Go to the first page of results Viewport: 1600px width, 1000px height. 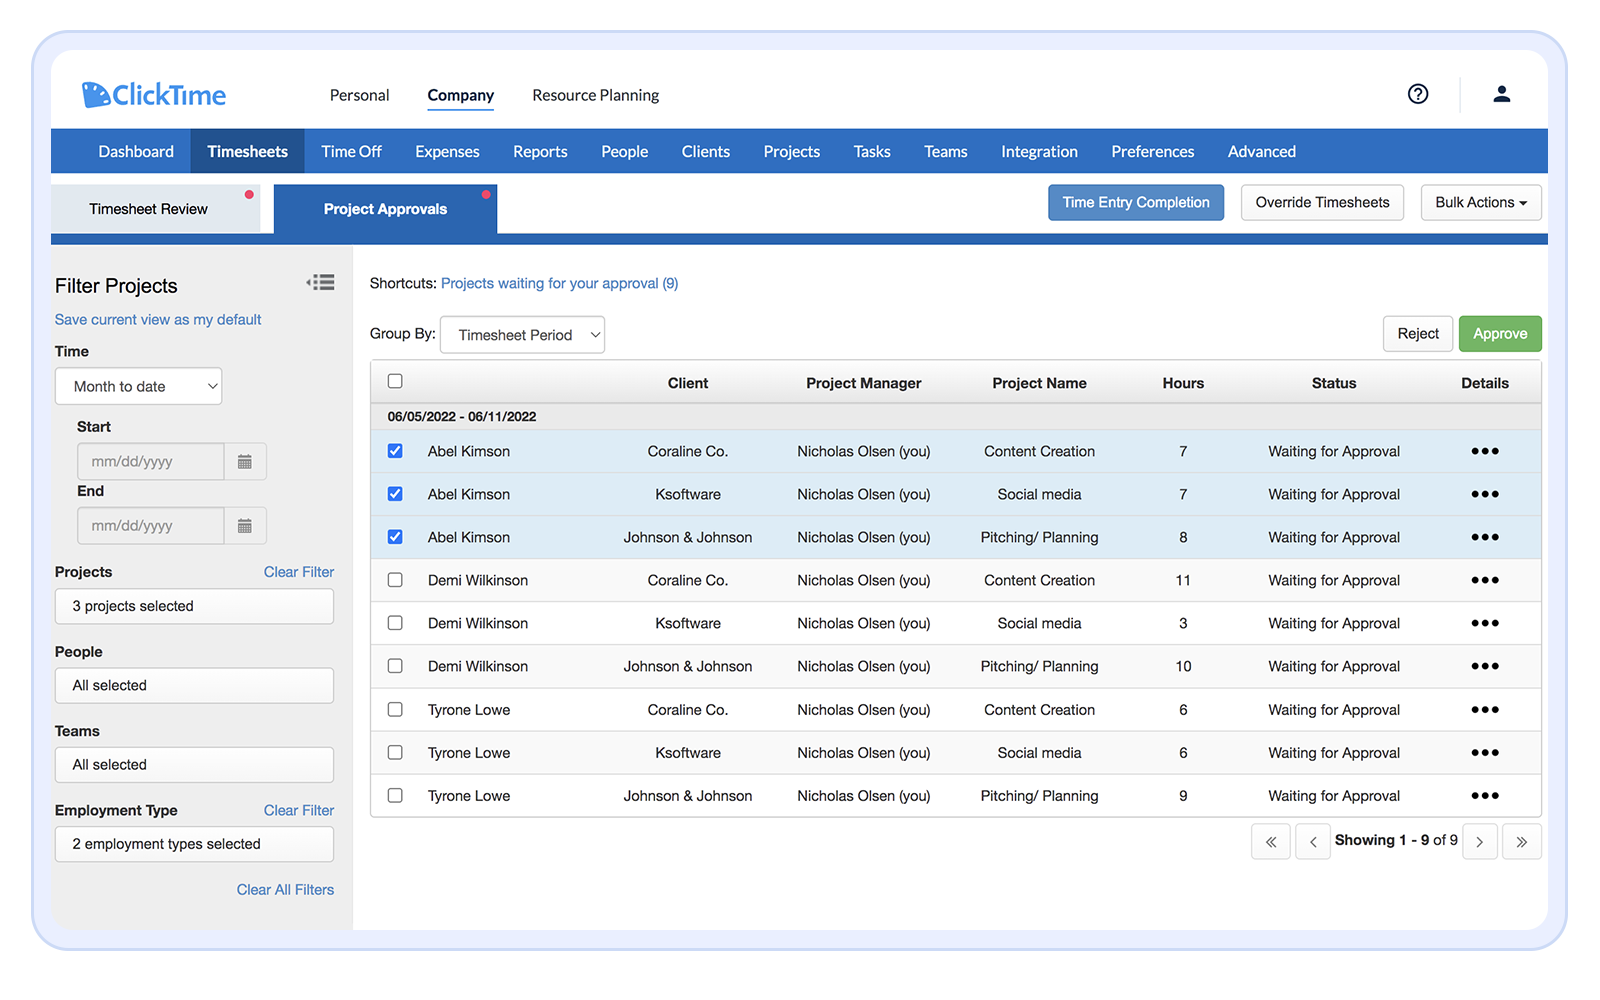[1271, 842]
